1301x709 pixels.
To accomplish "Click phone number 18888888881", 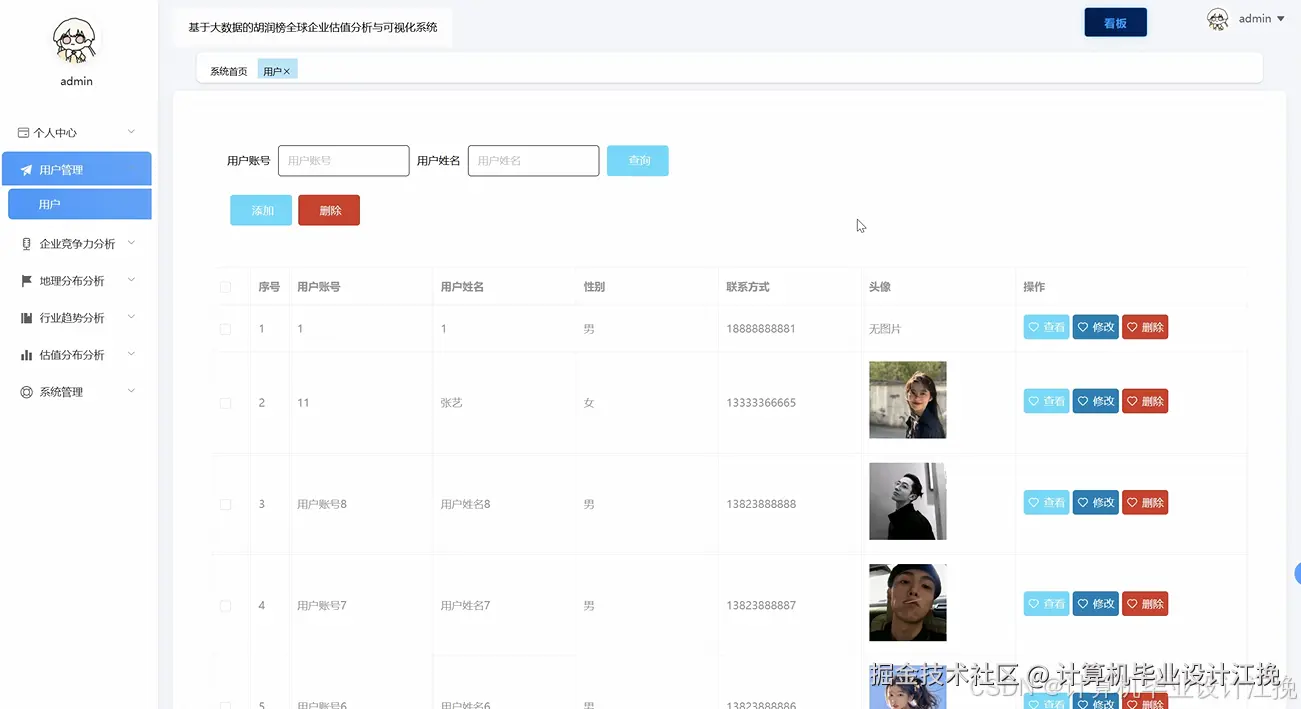I will click(x=761, y=329).
